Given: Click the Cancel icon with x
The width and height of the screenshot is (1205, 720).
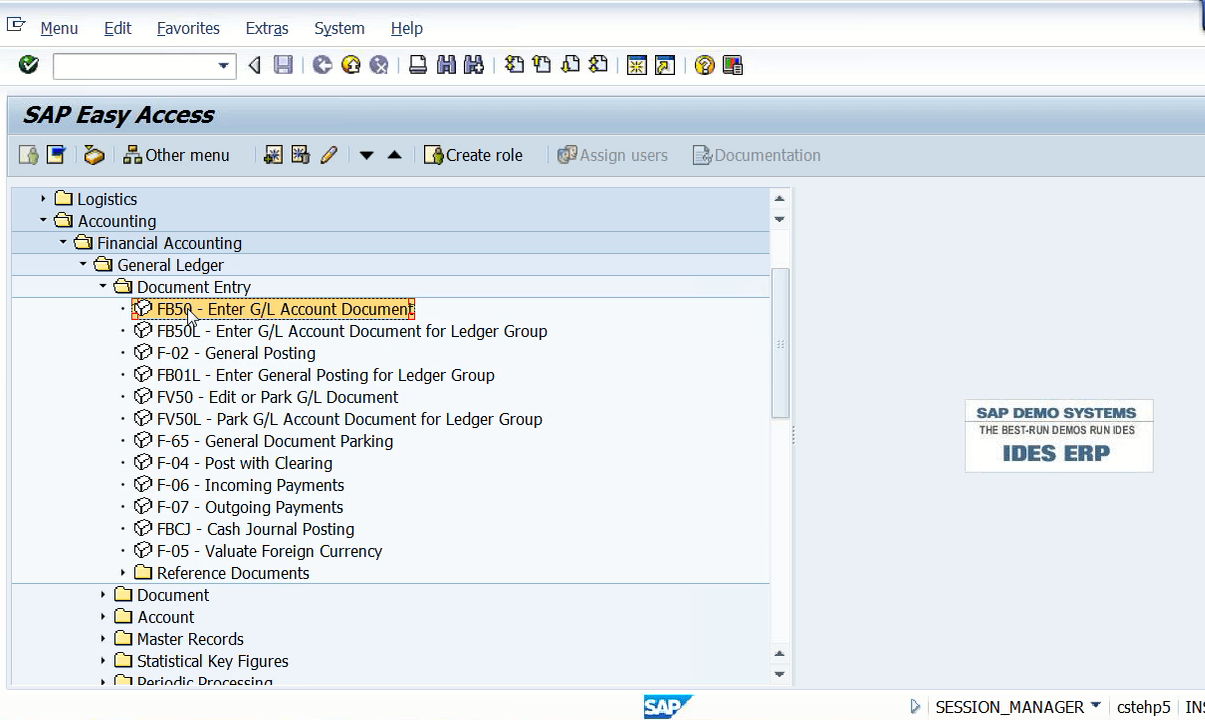Looking at the screenshot, I should click(379, 65).
